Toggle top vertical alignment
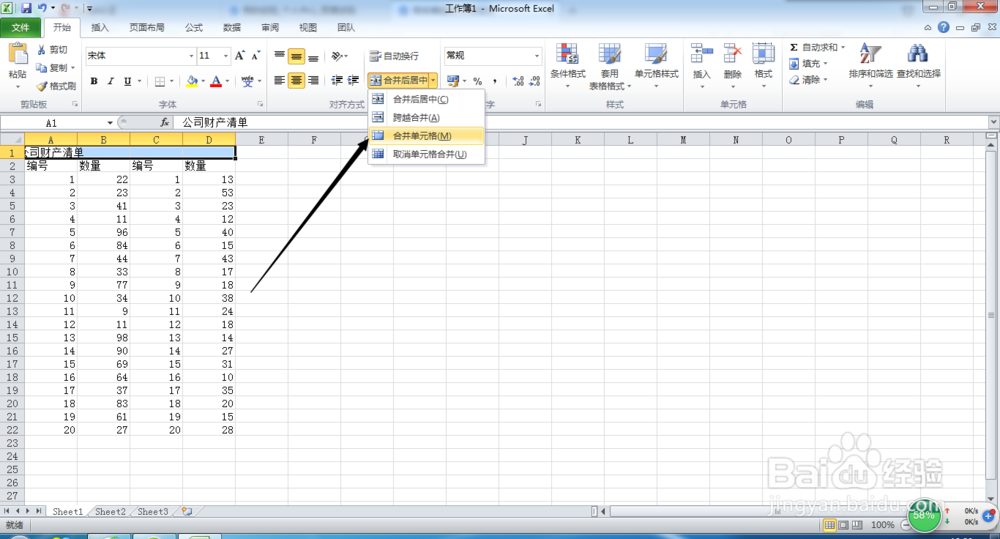 279,56
